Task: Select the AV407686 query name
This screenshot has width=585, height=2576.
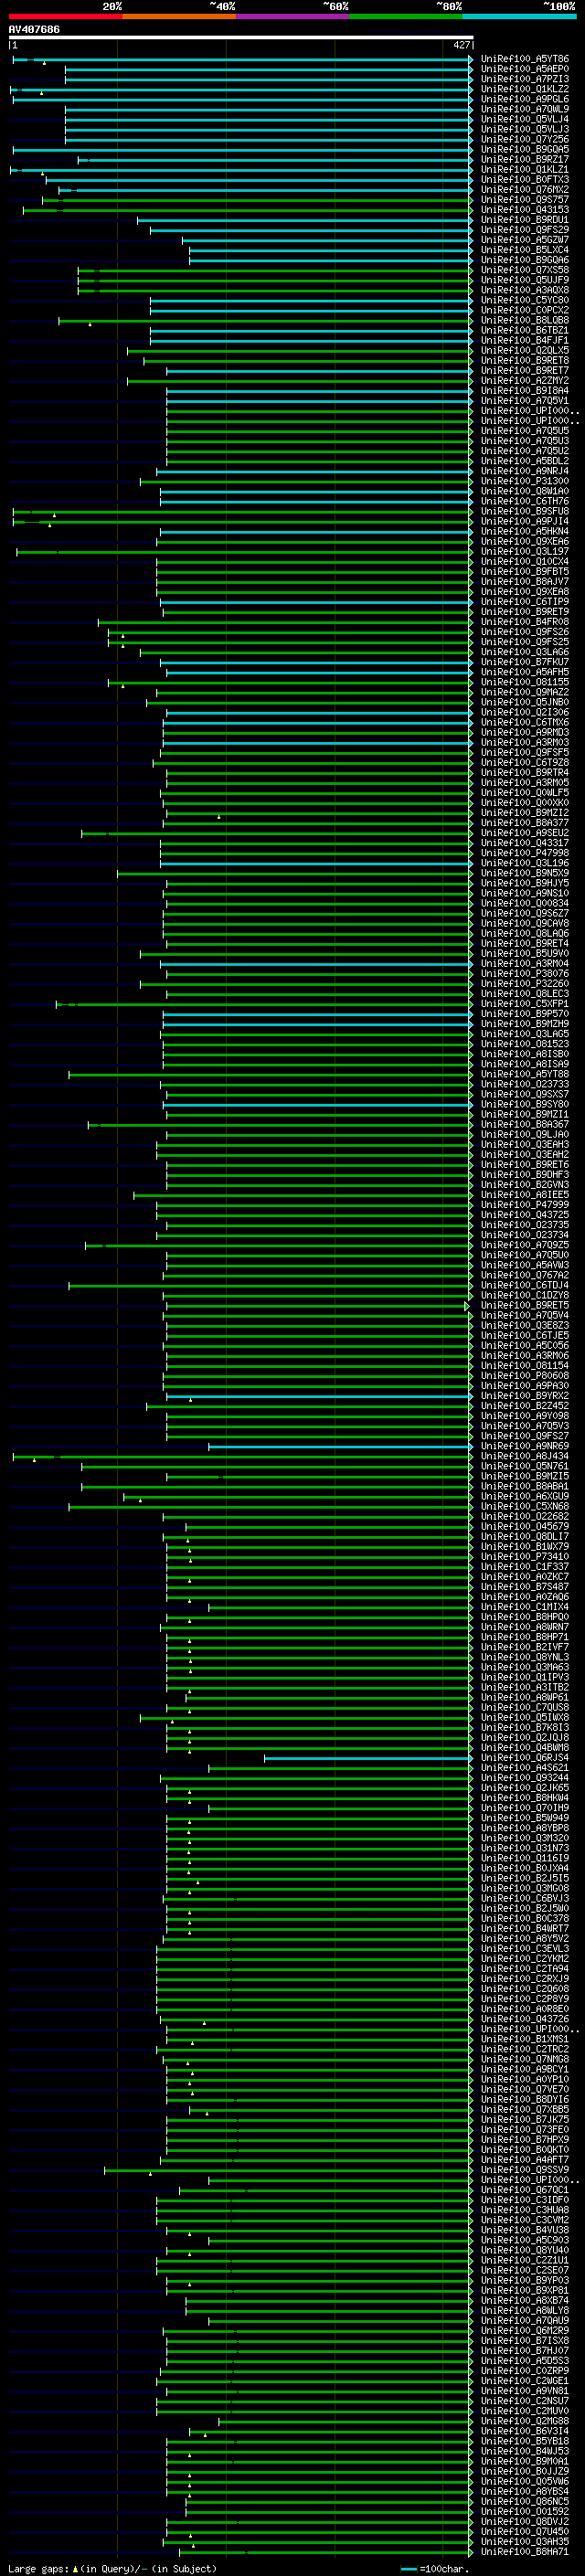Action: click(34, 29)
